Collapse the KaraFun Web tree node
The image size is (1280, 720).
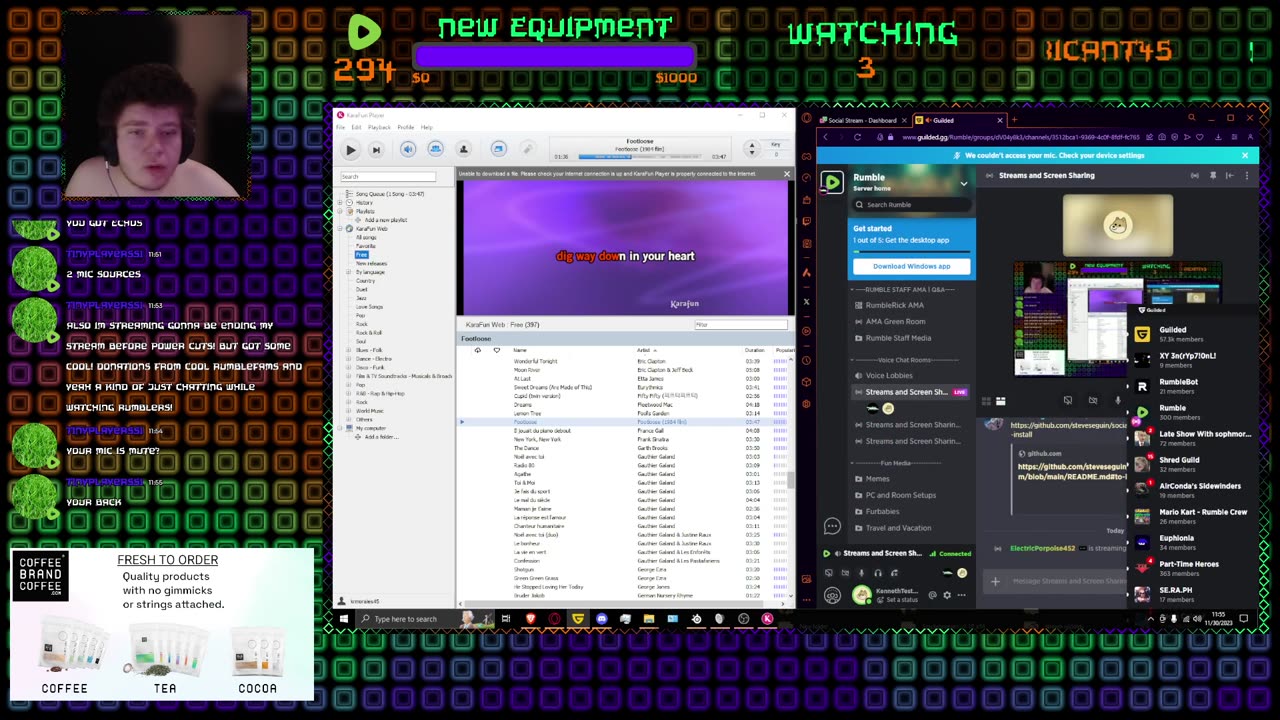[x=340, y=228]
